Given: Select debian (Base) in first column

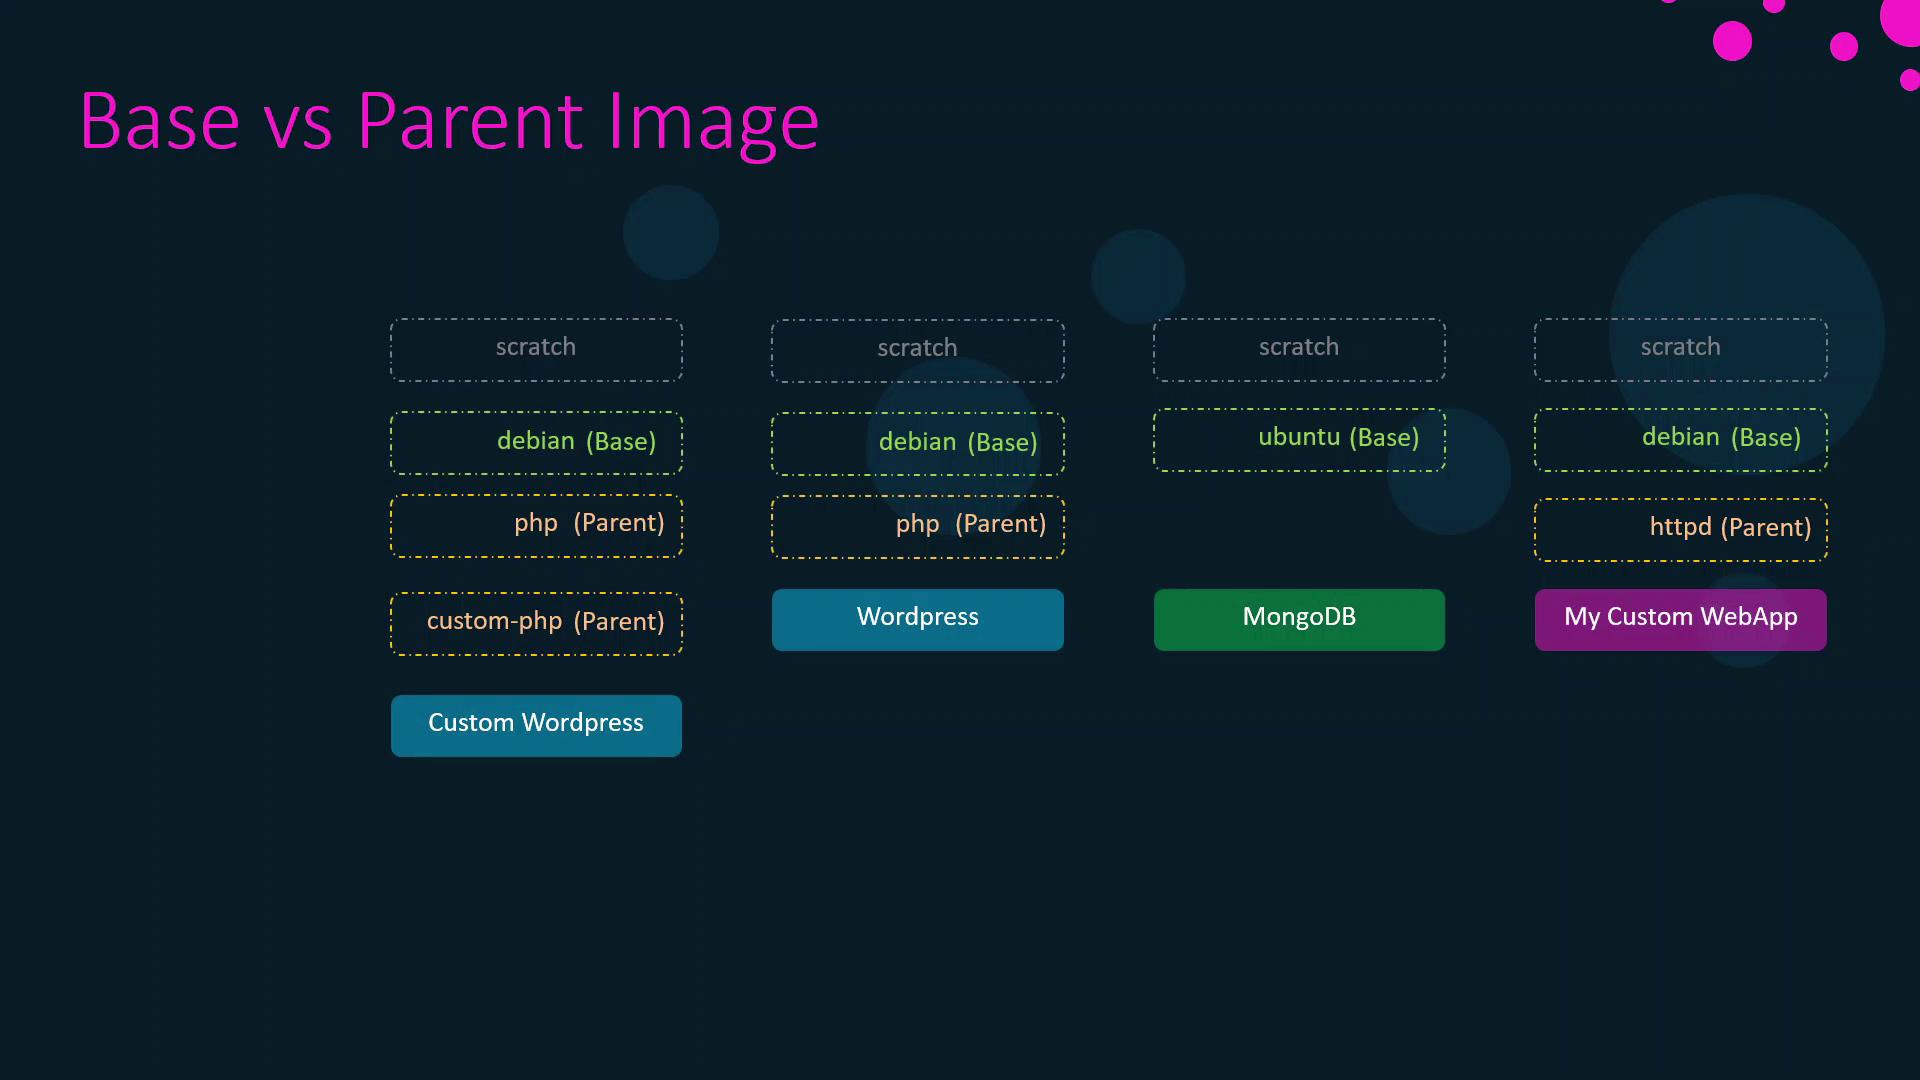Looking at the screenshot, I should (x=536, y=442).
